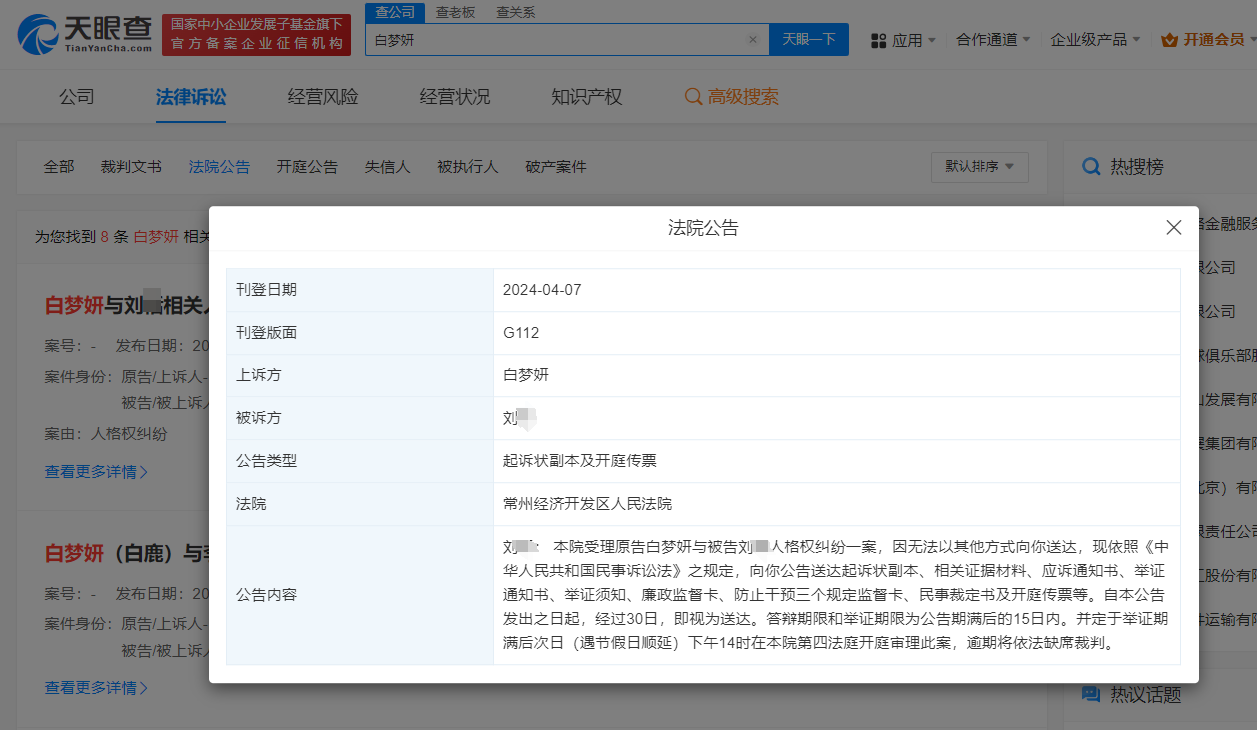Select the 经营风险 navigation item
1257x730 pixels.
pos(321,96)
